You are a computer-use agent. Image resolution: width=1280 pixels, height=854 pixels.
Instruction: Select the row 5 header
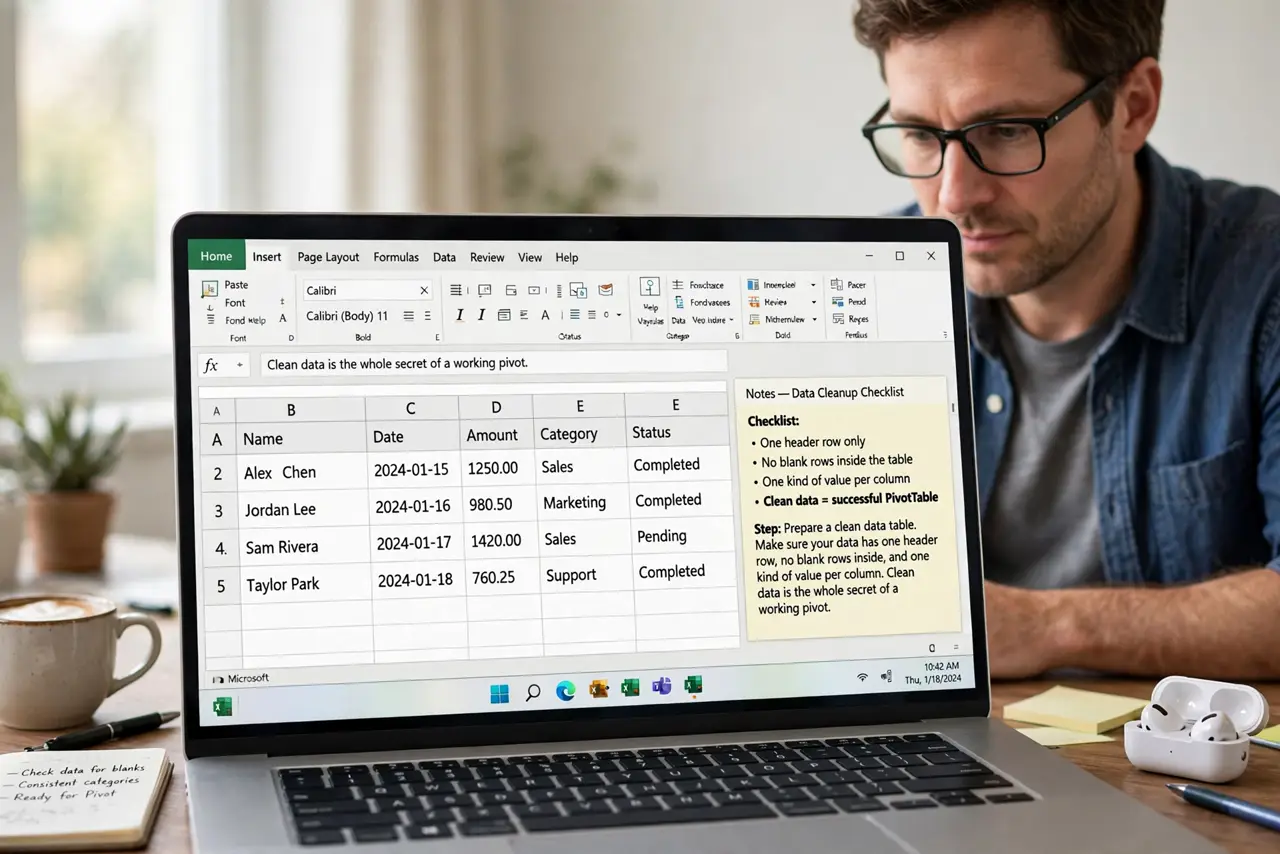tap(220, 586)
